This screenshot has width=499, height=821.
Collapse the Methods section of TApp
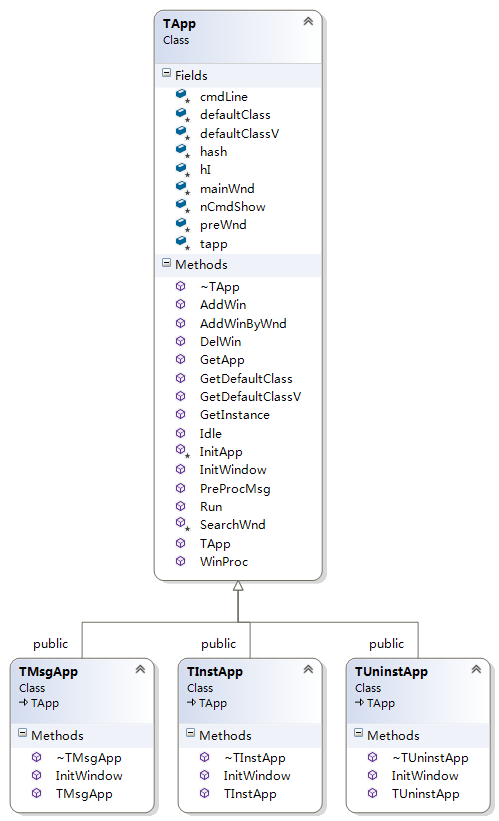pos(167,262)
